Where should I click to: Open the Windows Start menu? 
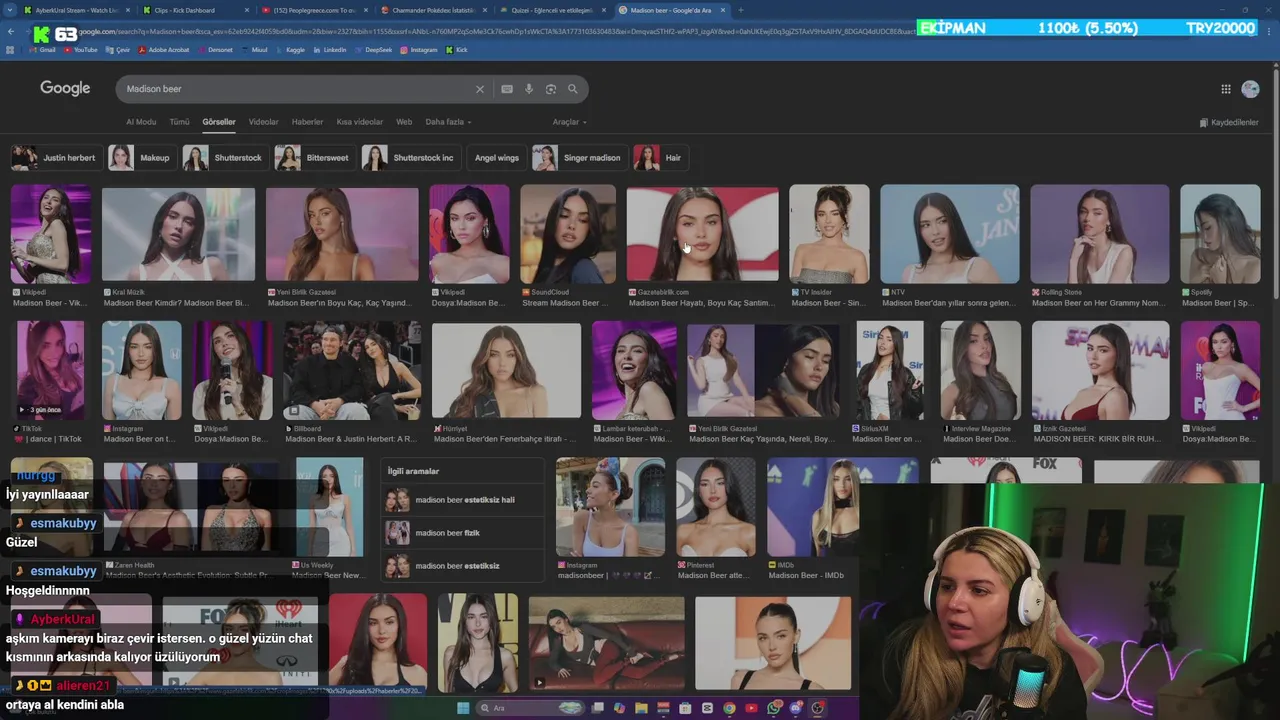point(463,708)
